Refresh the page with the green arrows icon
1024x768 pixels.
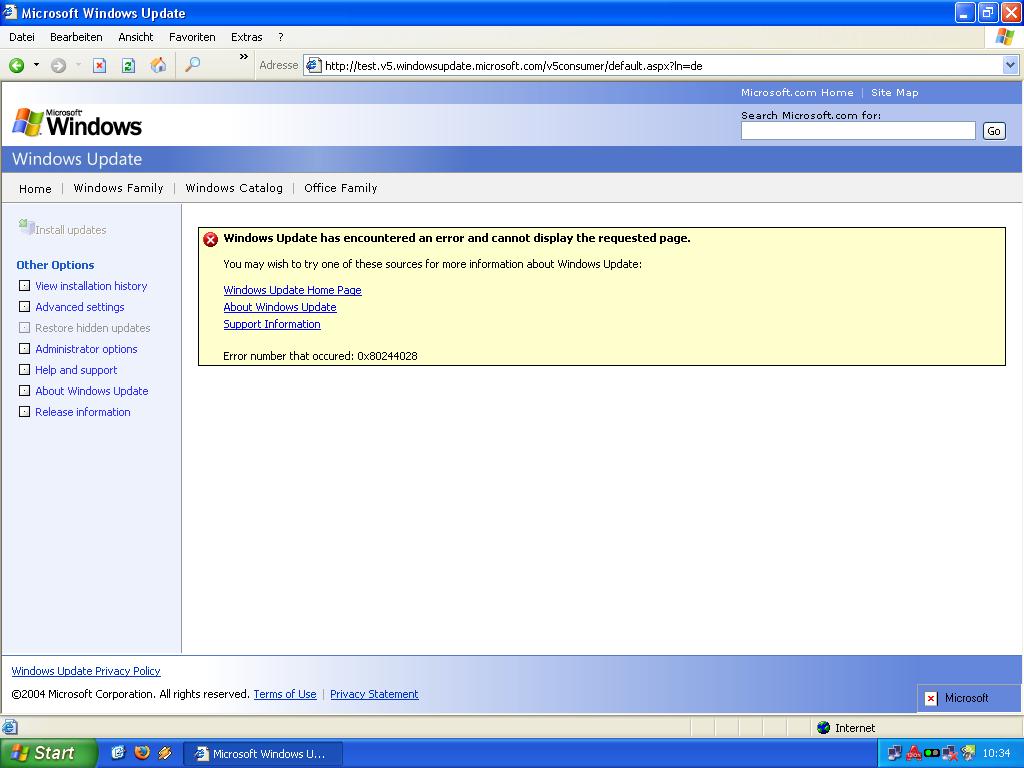tap(129, 65)
